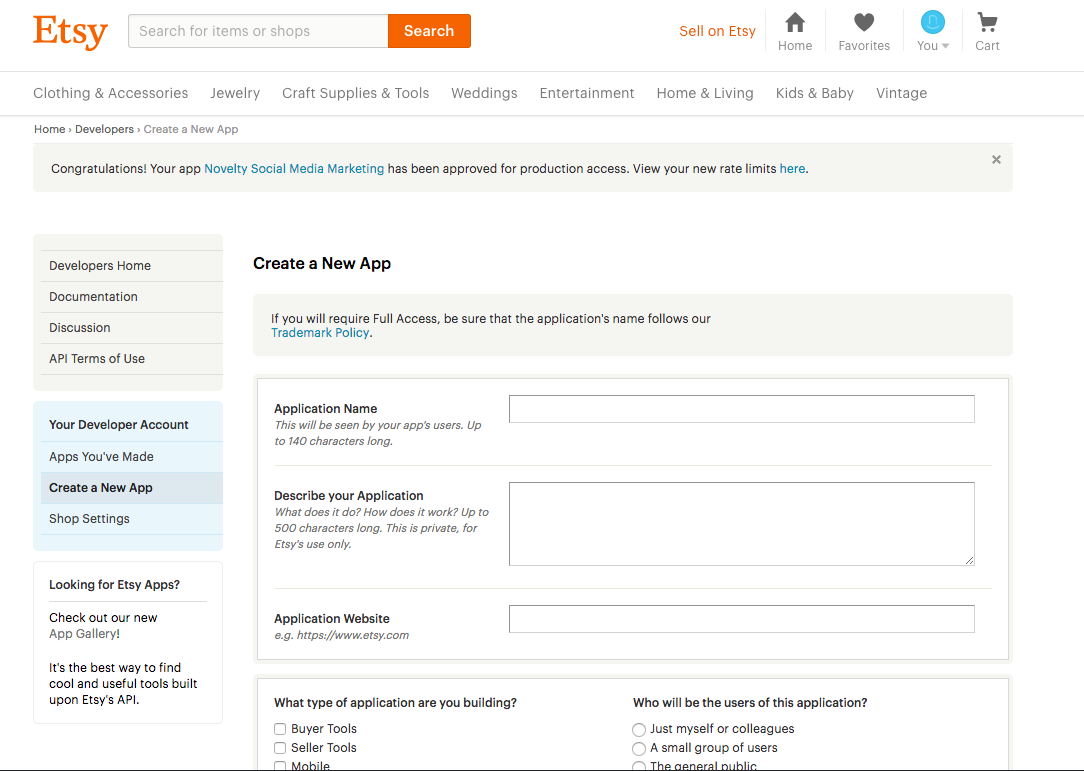Open Apps You've Made
Viewport: 1084px width, 771px height.
point(132,457)
